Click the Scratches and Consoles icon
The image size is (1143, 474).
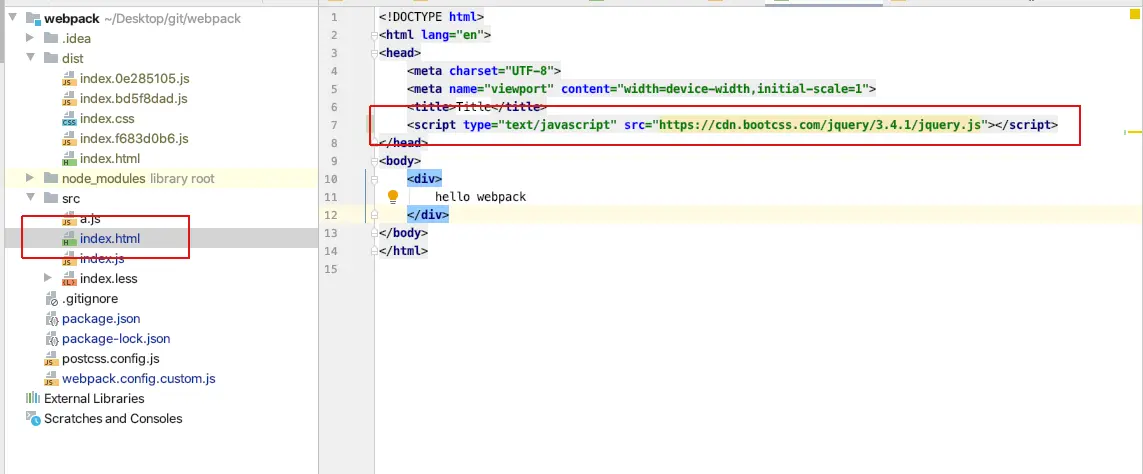click(x=32, y=418)
